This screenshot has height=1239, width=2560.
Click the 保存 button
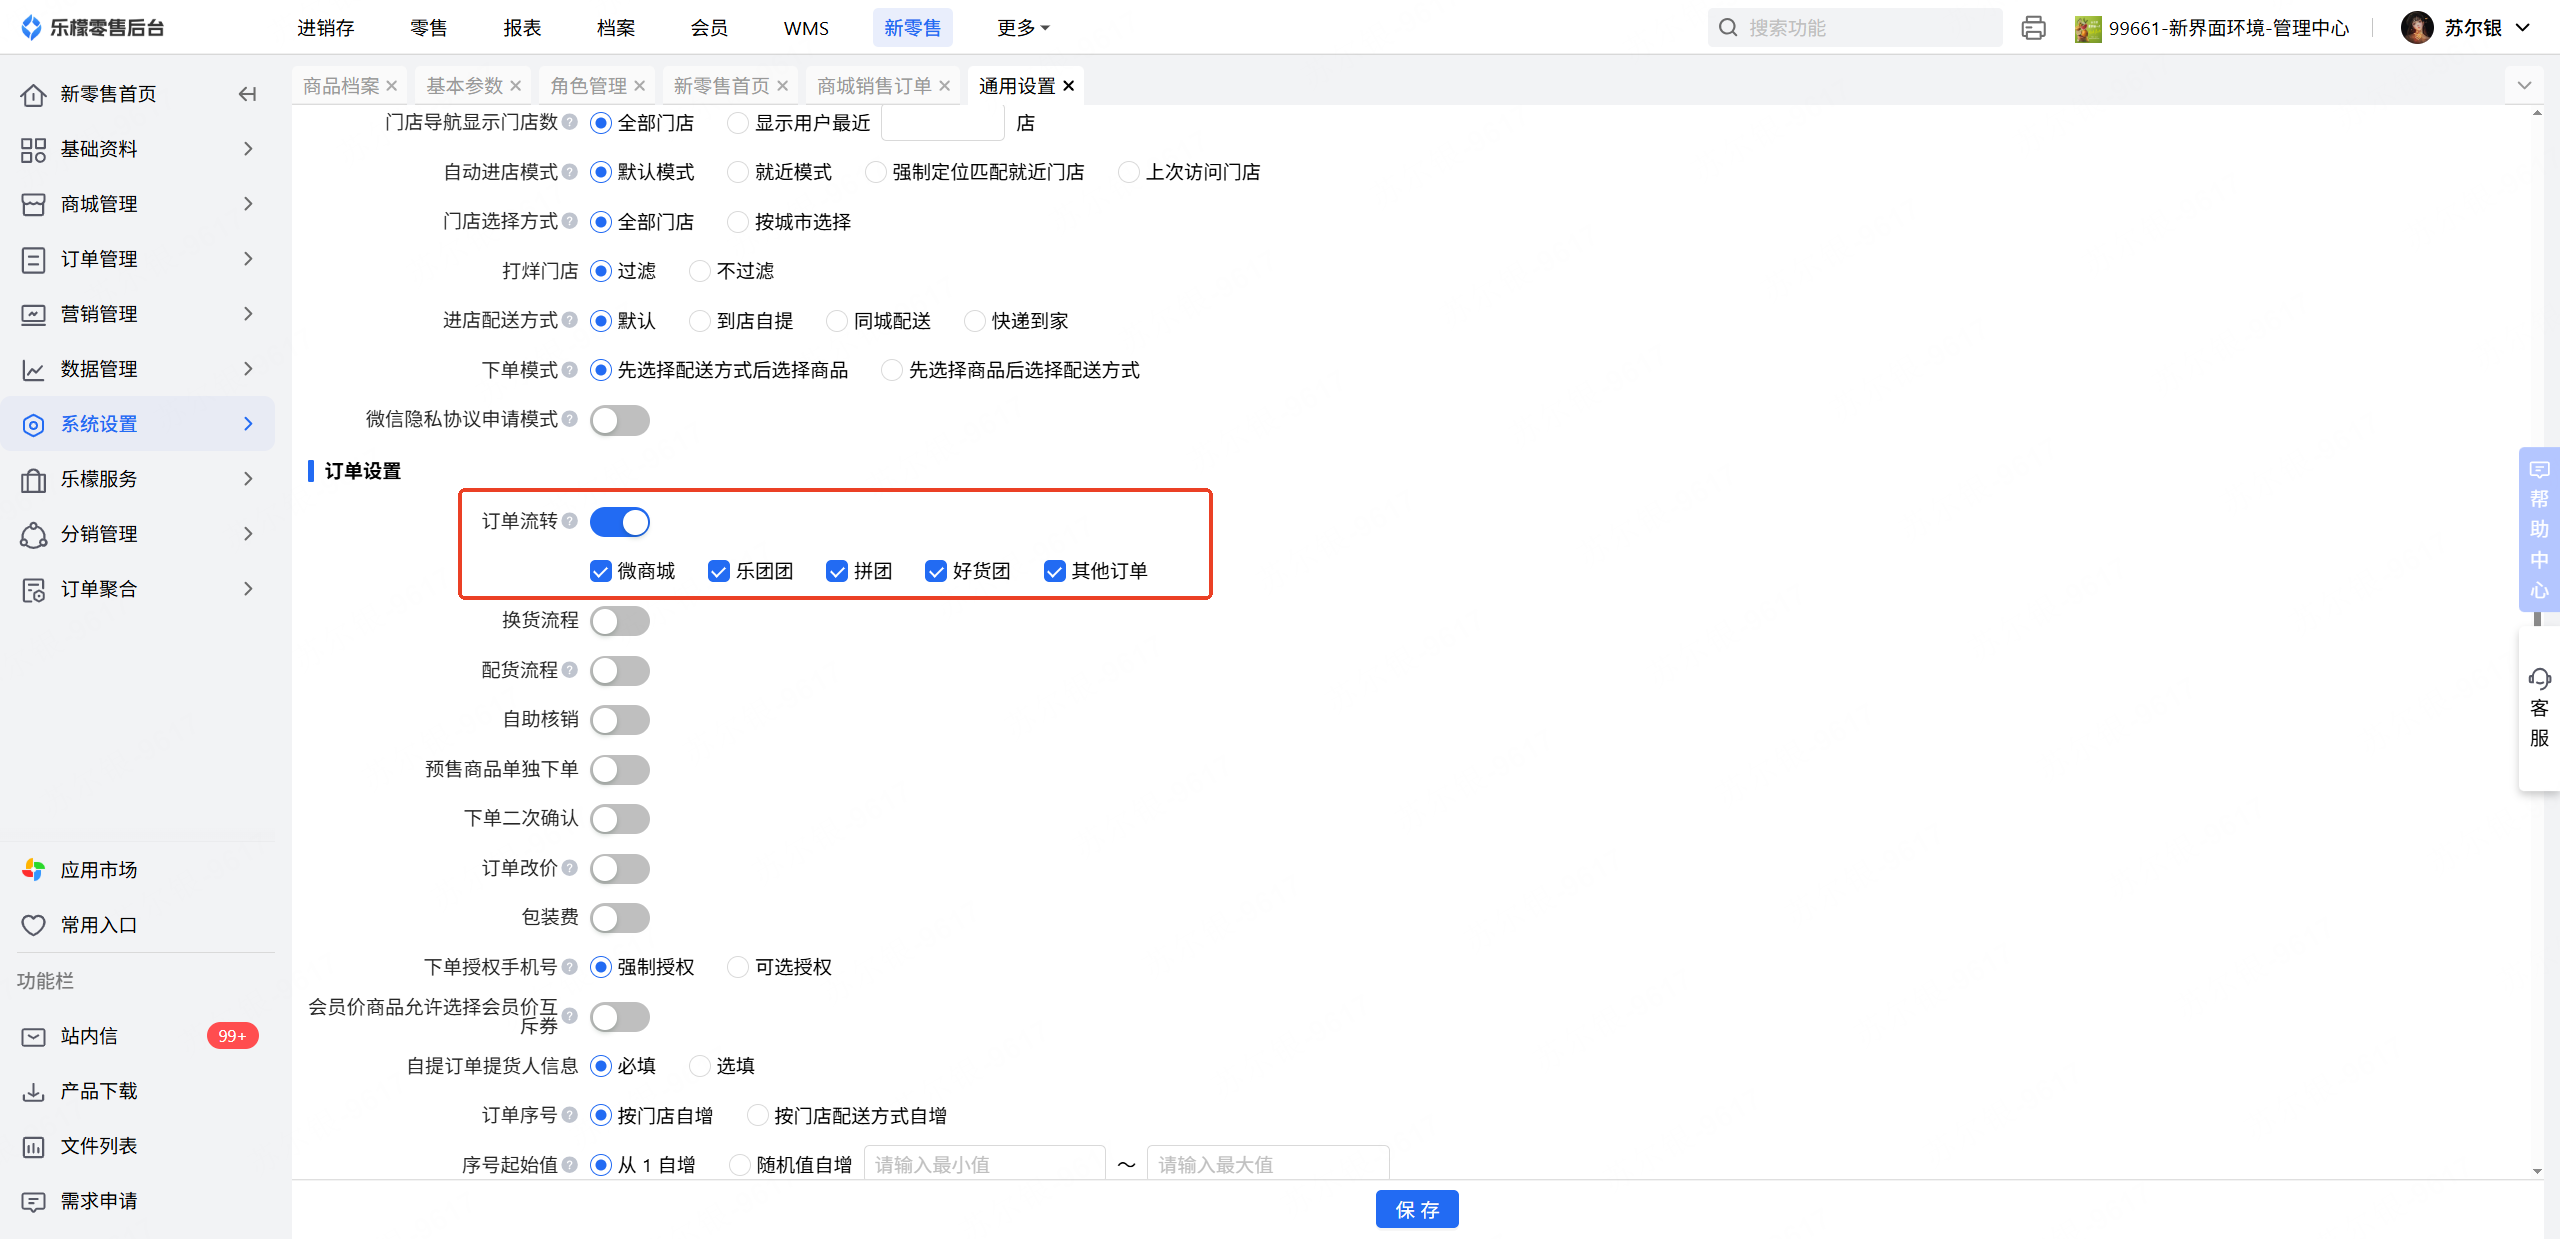(1416, 1209)
